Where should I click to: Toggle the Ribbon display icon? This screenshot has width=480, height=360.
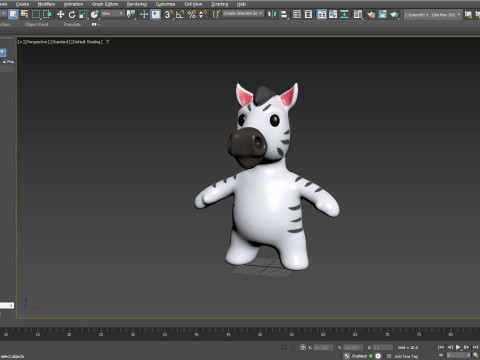(x=322, y=14)
